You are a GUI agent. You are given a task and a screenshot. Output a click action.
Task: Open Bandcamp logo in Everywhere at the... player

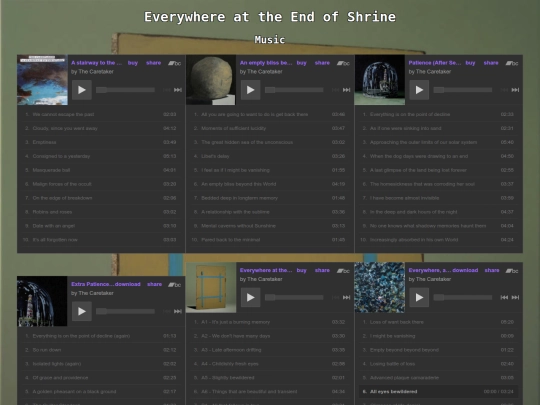click(343, 271)
